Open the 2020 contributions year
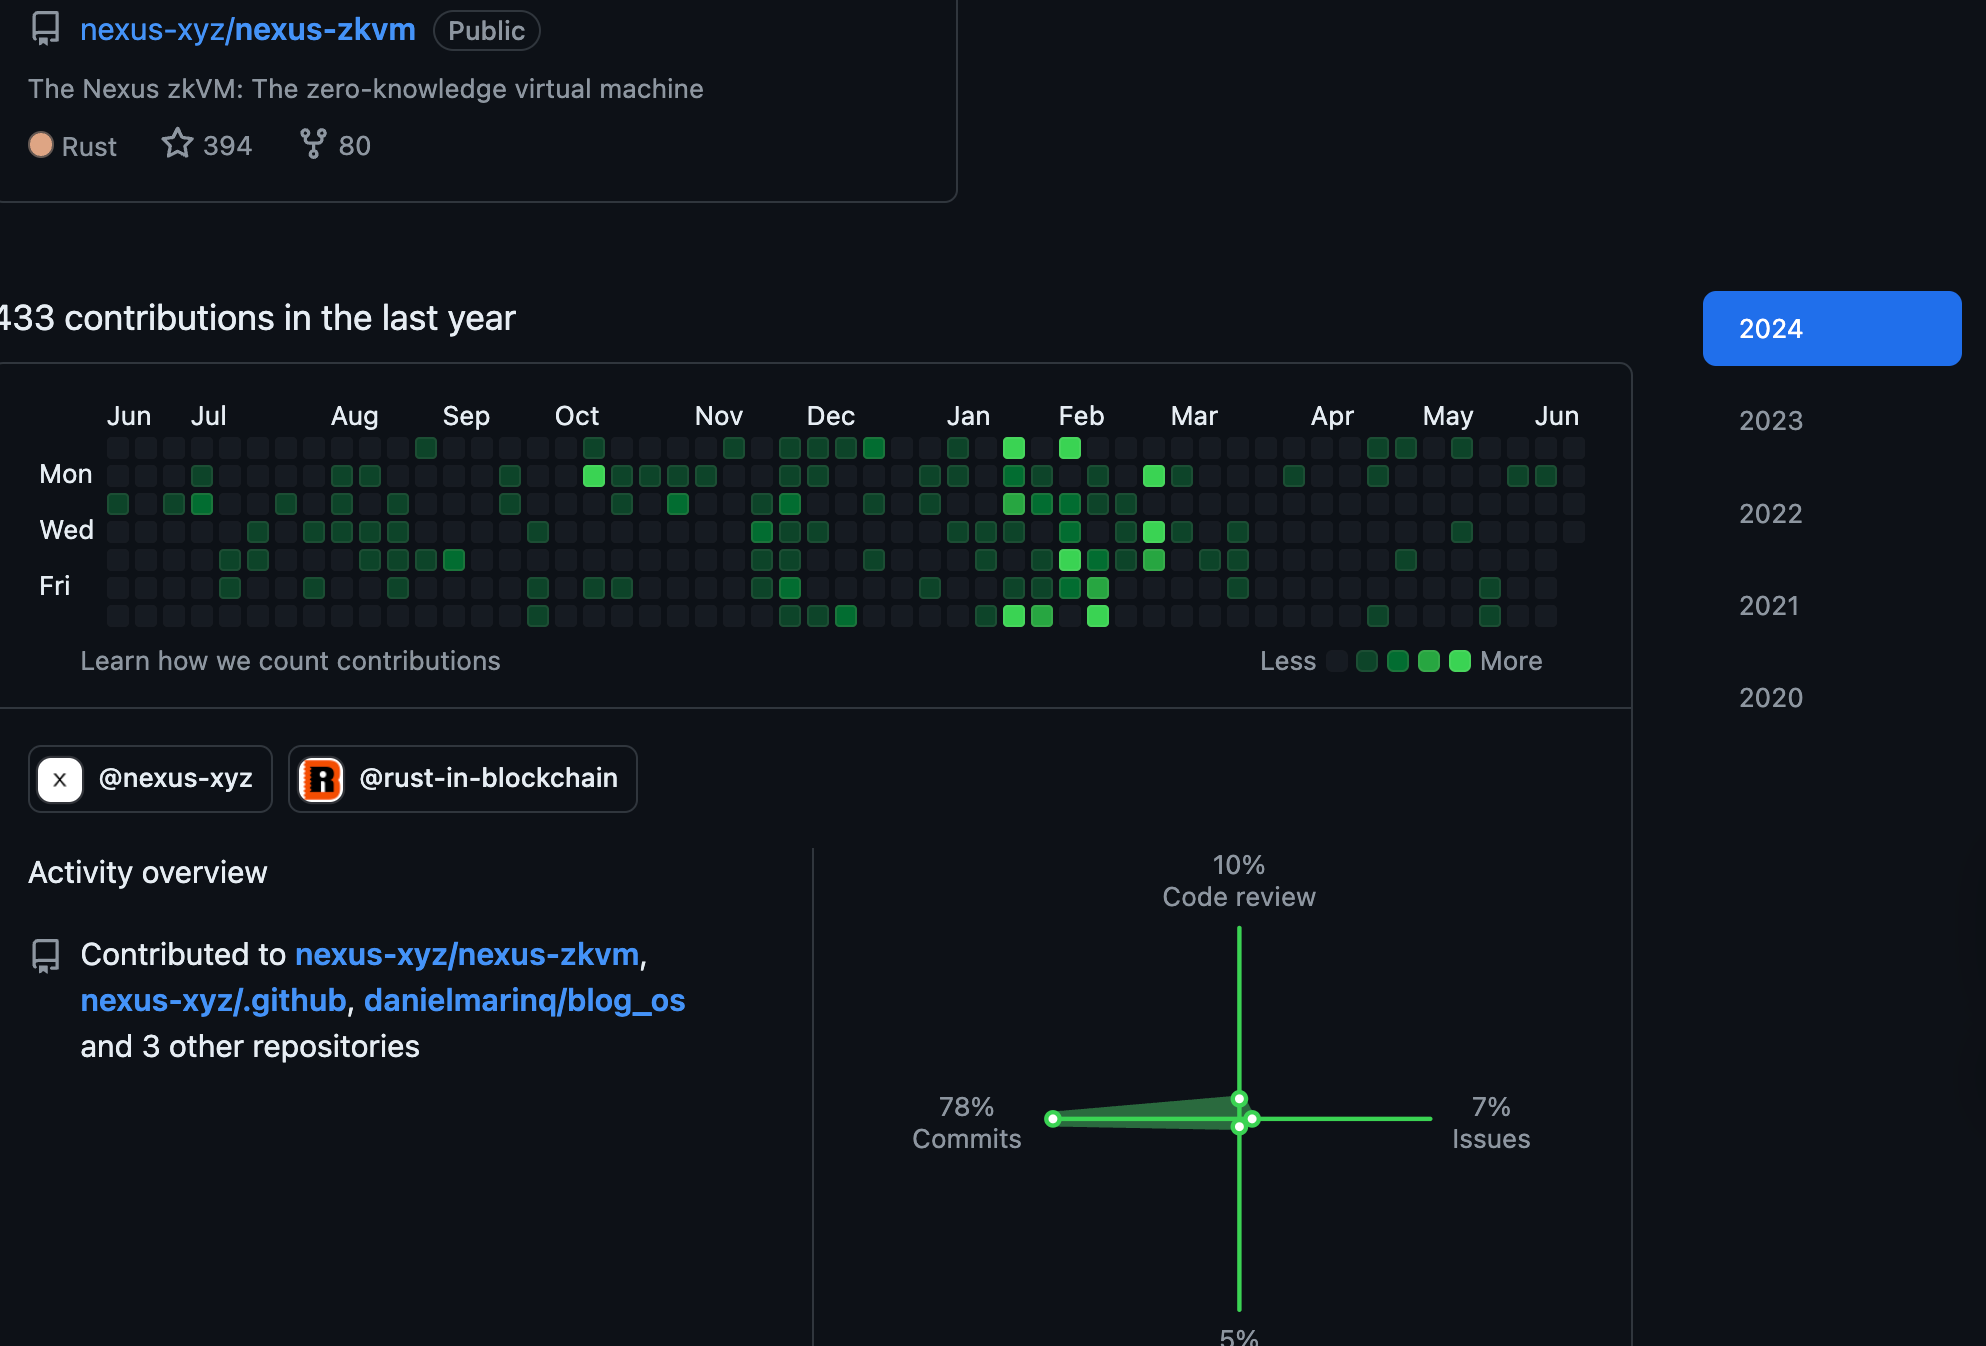Image resolution: width=1986 pixels, height=1346 pixels. point(1770,698)
